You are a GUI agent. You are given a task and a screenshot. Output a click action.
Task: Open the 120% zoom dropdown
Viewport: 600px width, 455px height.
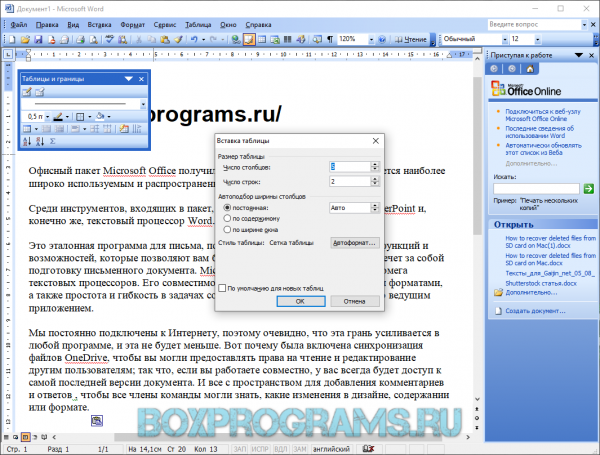[371, 39]
